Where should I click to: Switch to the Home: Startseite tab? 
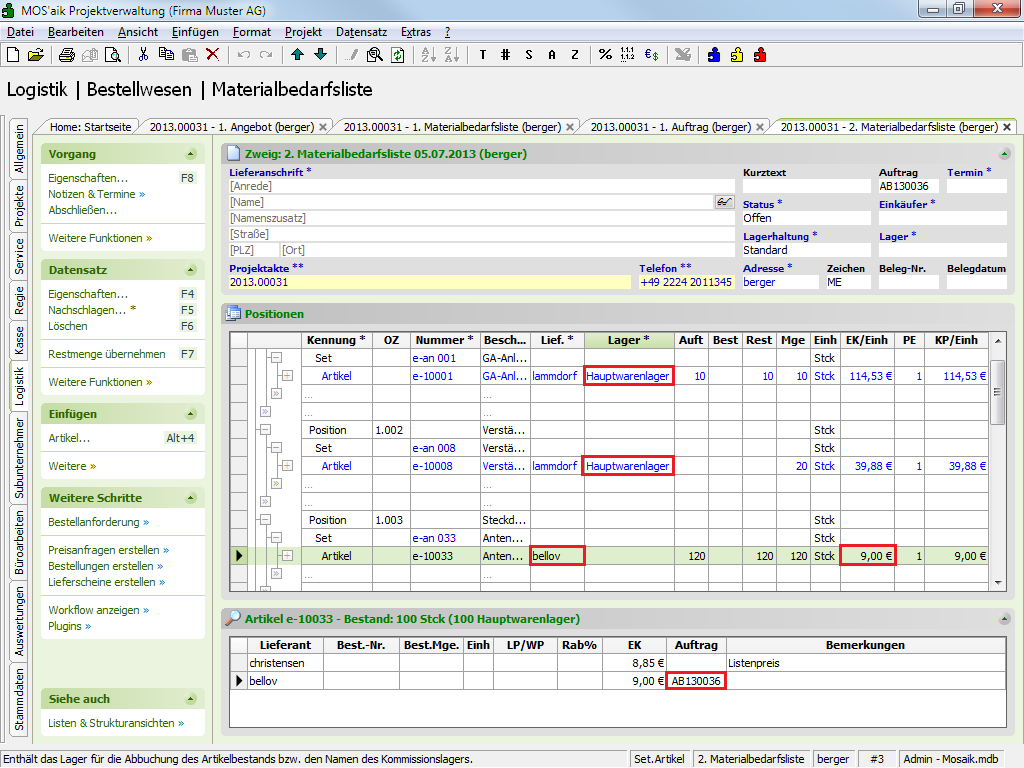click(91, 127)
